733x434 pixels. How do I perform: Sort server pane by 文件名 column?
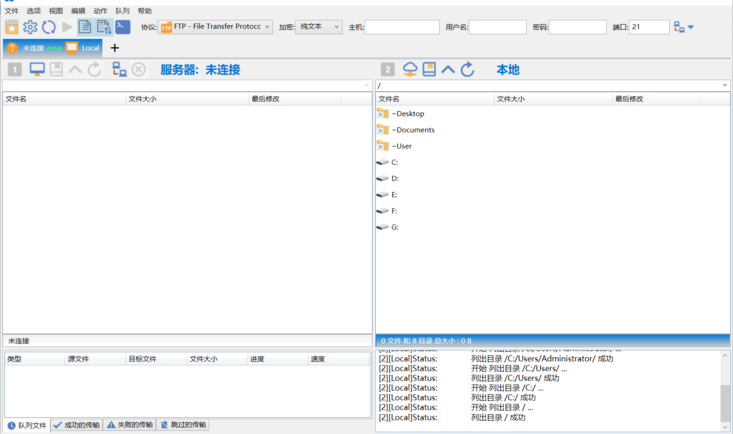tap(65, 99)
